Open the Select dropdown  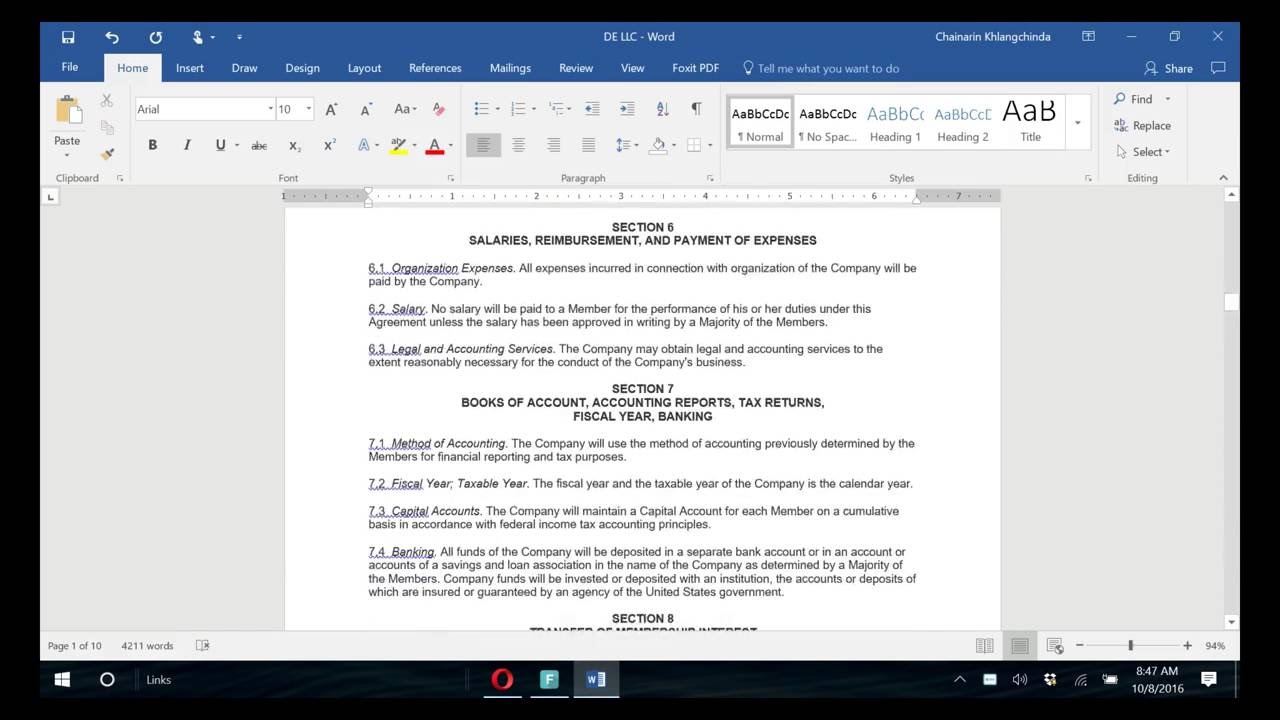[1142, 152]
